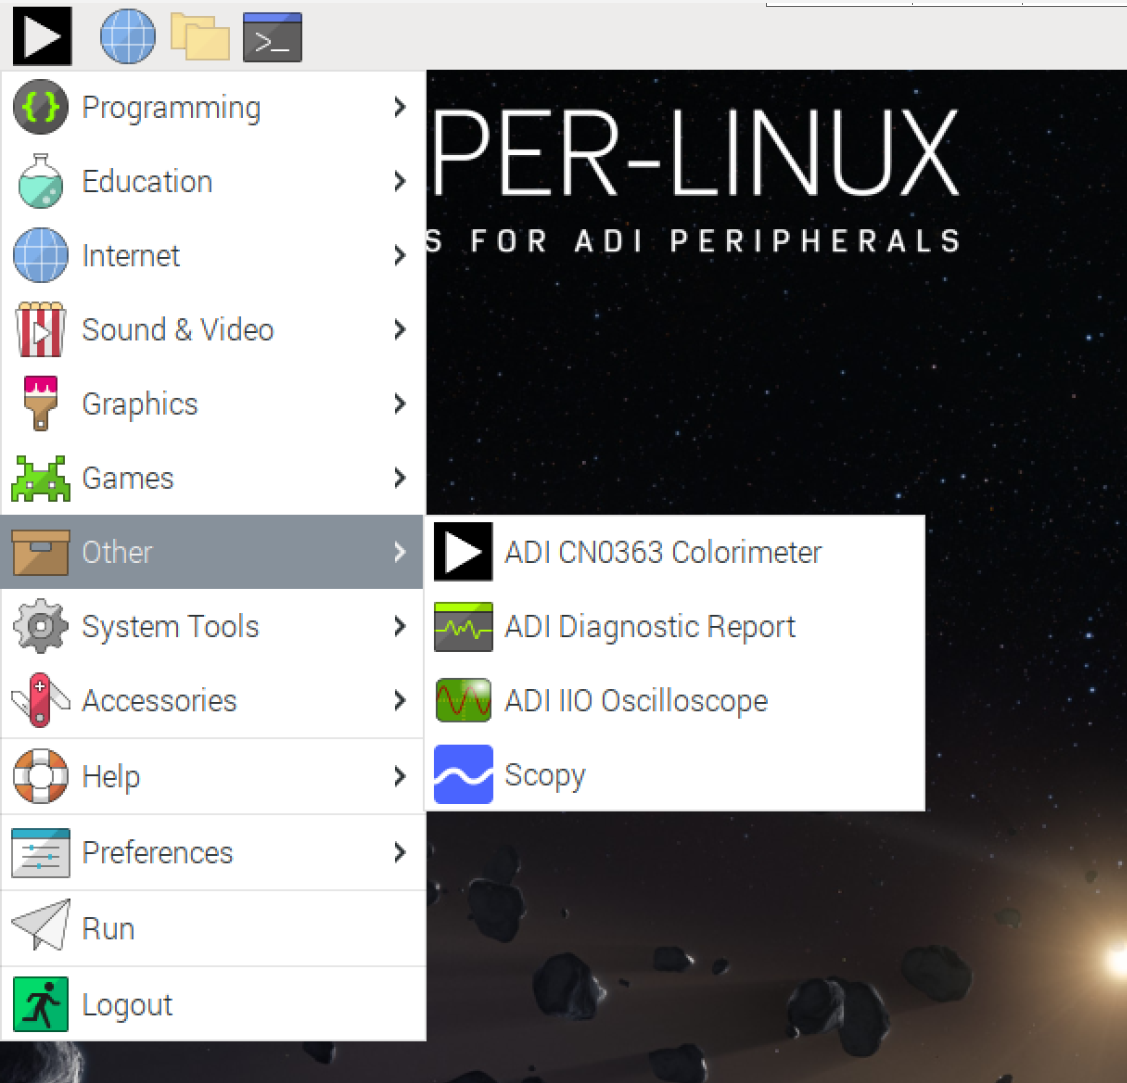Launch the web browser globe icon in panel
Screen dimensions: 1127x1083
pyautogui.click(x=128, y=37)
